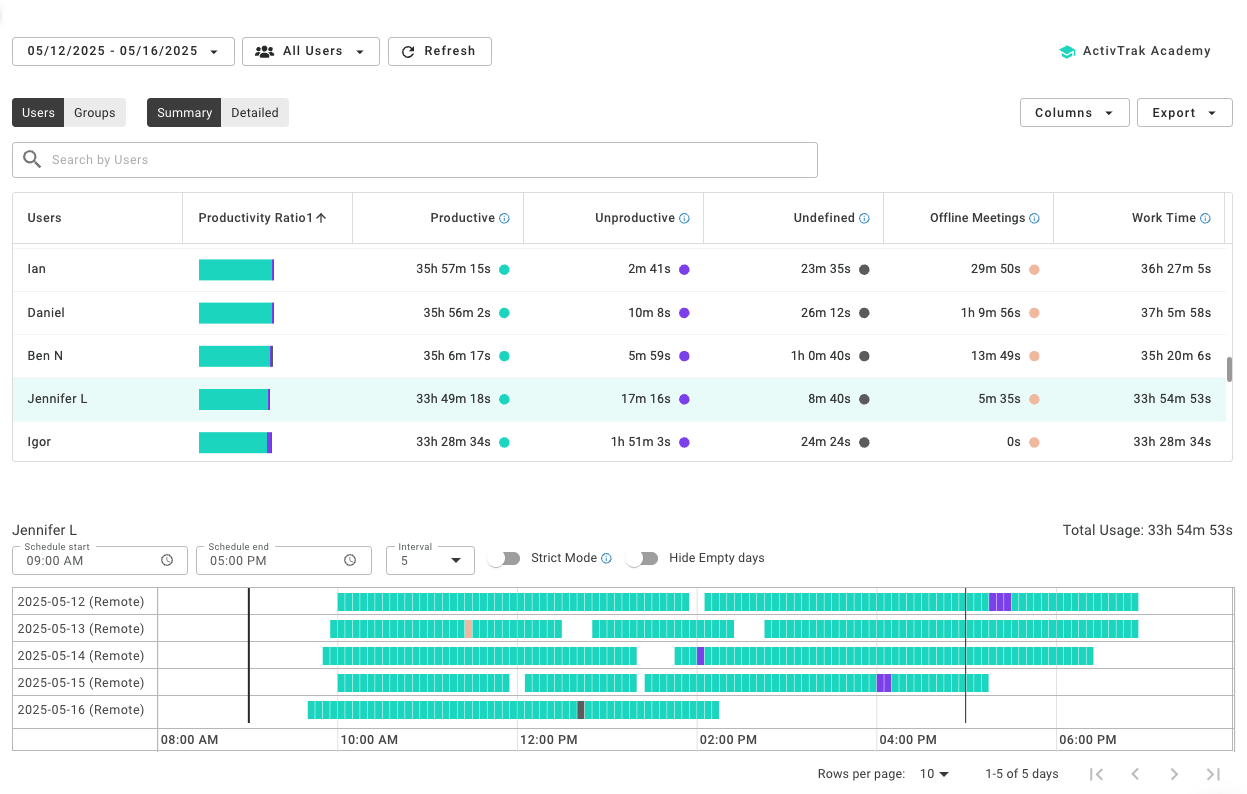The height and width of the screenshot is (794, 1247).
Task: Click Ben N's 1h 0m 40s undefined value
Action: click(821, 356)
